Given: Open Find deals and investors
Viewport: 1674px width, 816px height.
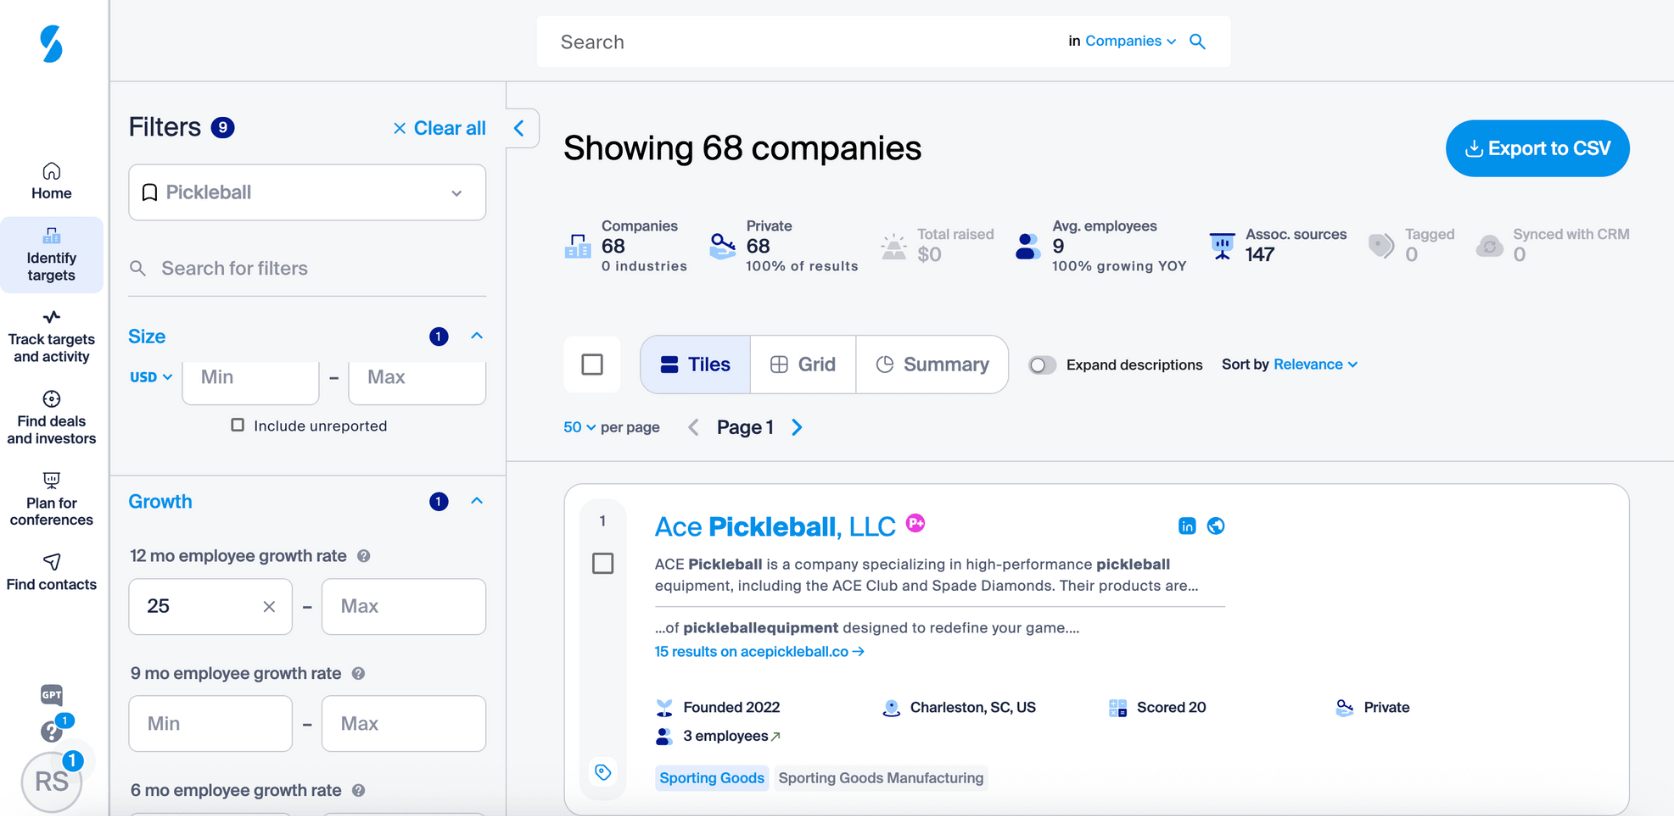Looking at the screenshot, I should pyautogui.click(x=51, y=418).
